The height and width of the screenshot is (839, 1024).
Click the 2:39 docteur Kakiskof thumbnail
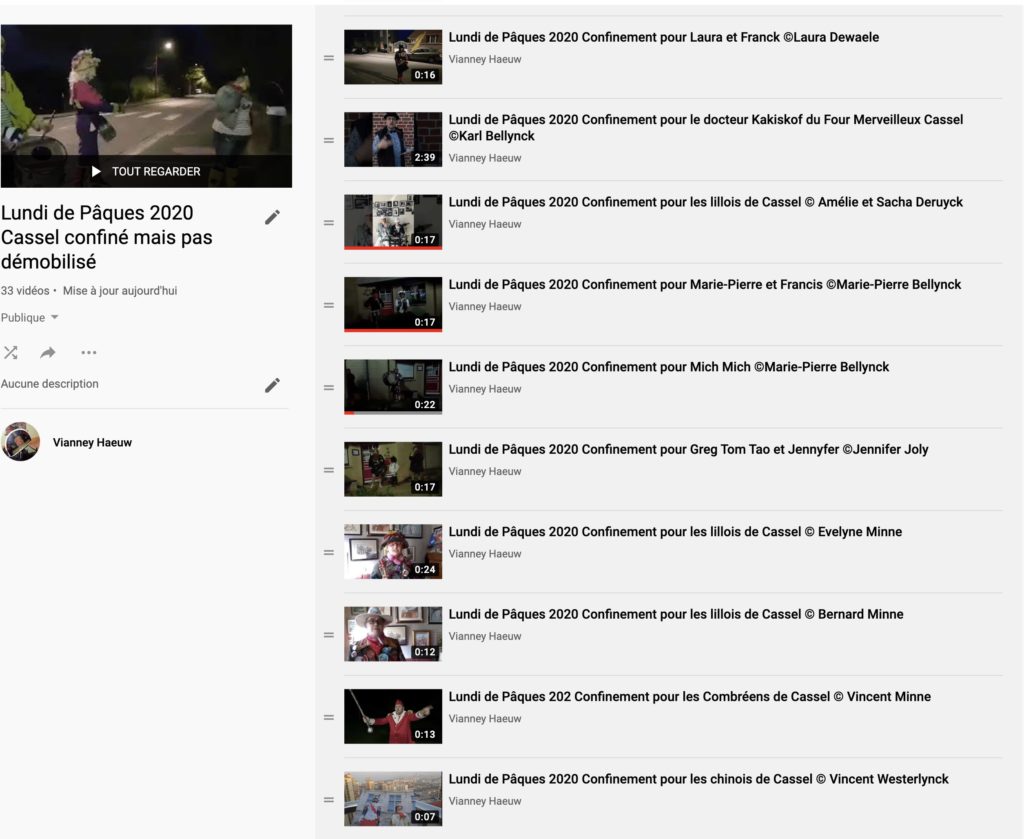tap(393, 139)
